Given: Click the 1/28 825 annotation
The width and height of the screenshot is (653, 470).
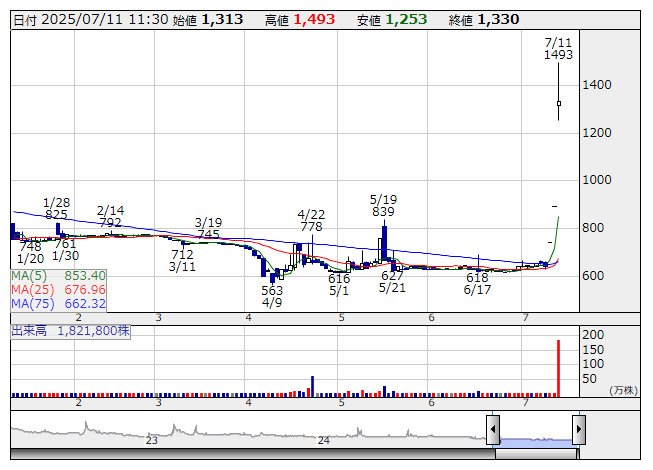Looking at the screenshot, I should click(x=56, y=209).
